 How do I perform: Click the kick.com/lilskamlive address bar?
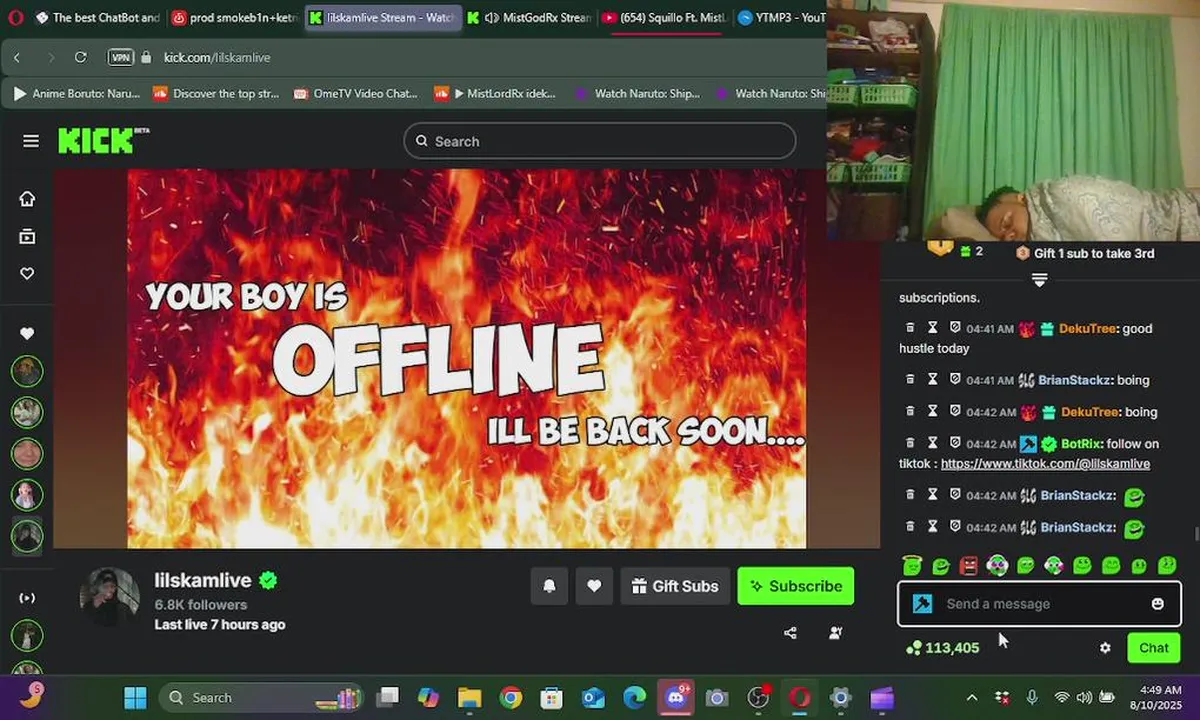(x=217, y=57)
